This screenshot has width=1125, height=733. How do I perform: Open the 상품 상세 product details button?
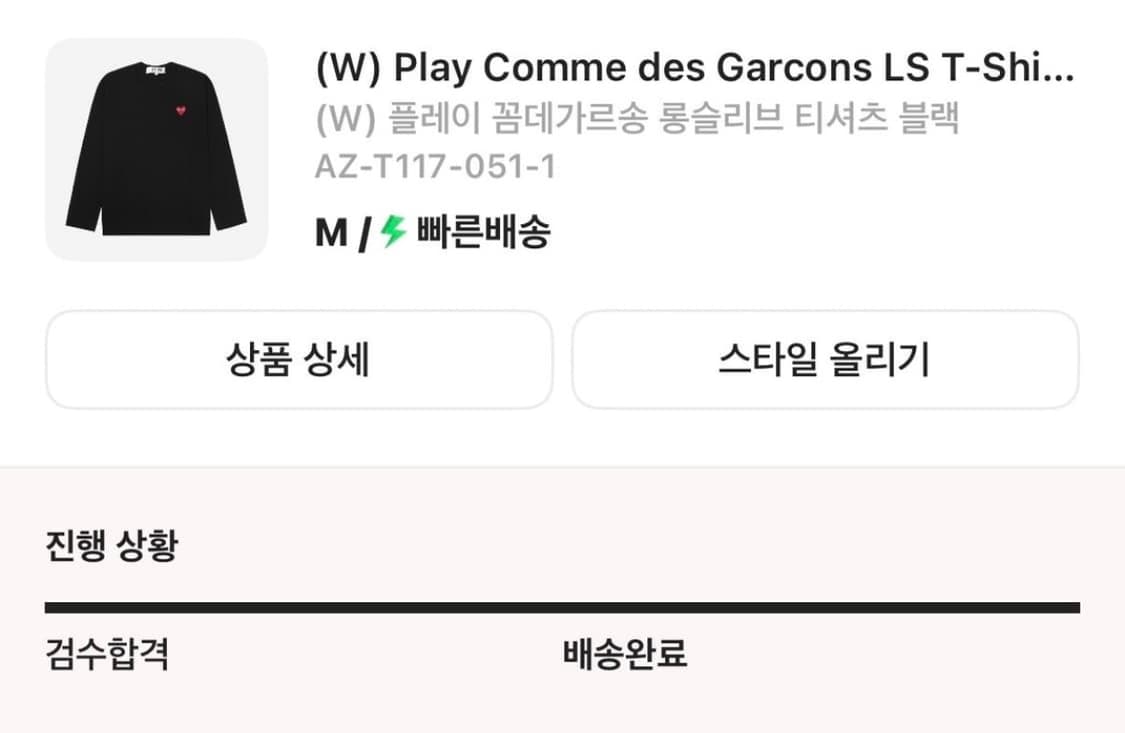(299, 359)
